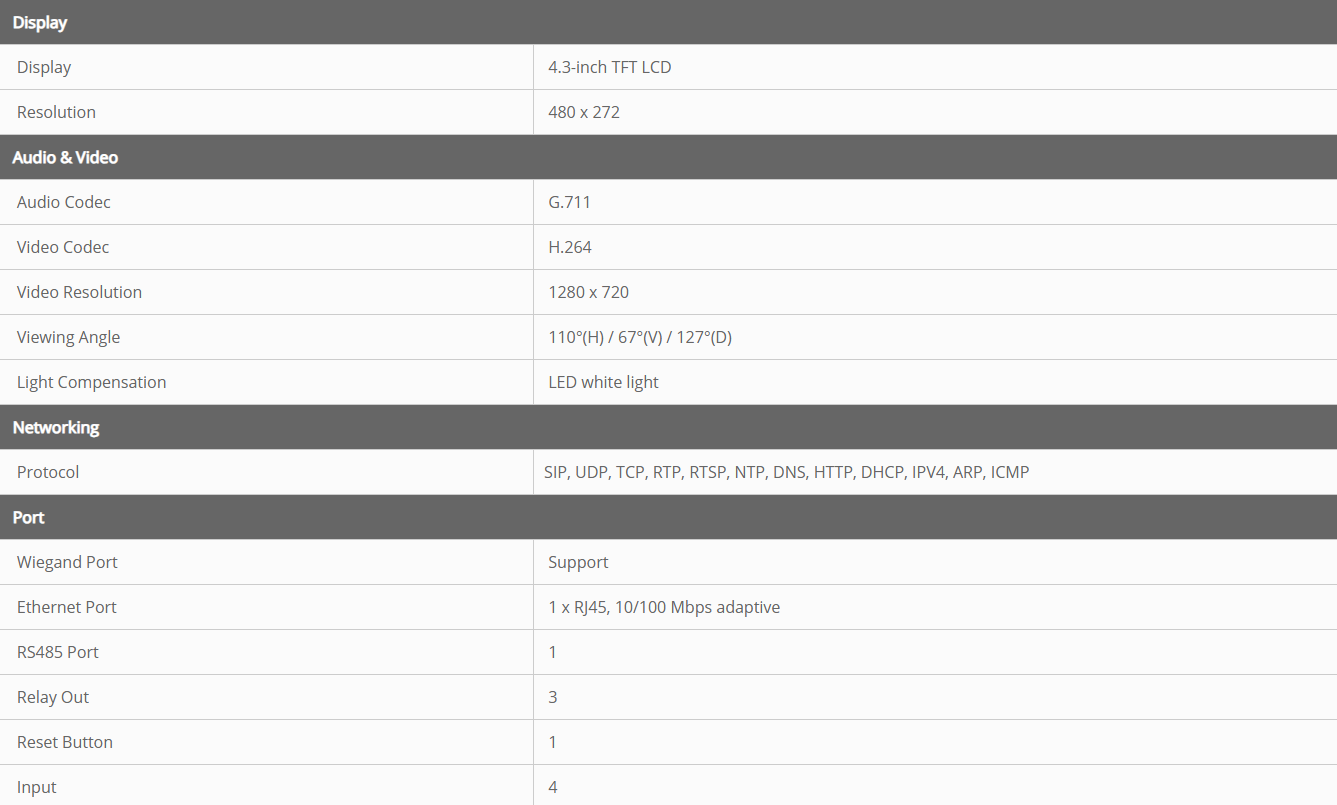Image resolution: width=1337 pixels, height=805 pixels.
Task: Click the Audio Codec label
Action: 64,203
